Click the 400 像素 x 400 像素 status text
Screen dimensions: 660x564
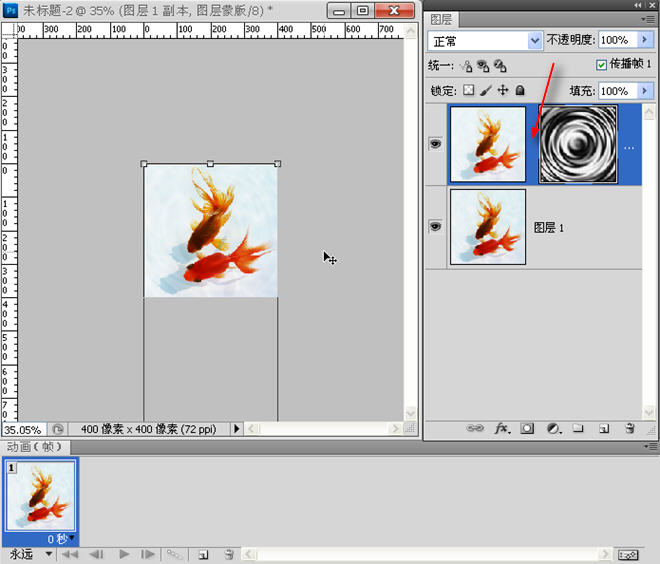click(x=149, y=429)
